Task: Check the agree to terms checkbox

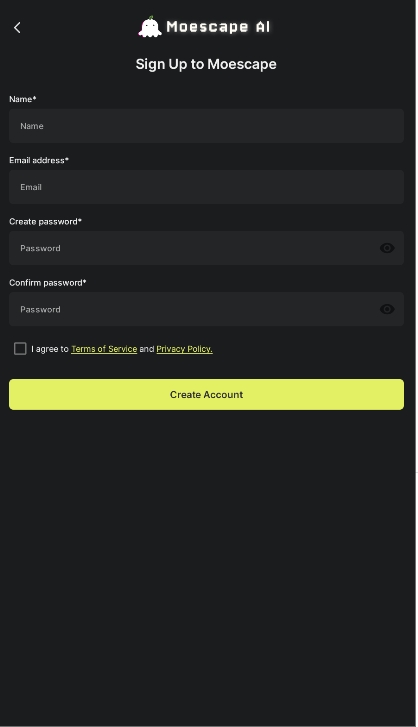Action: pos(20,349)
